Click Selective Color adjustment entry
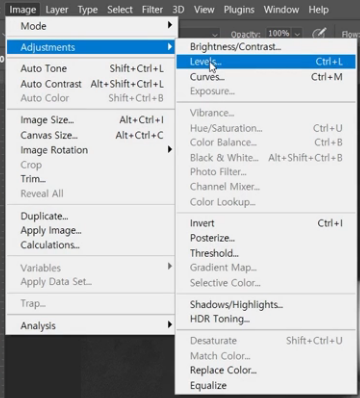Viewport: 360px width, 398px height. pos(266,283)
